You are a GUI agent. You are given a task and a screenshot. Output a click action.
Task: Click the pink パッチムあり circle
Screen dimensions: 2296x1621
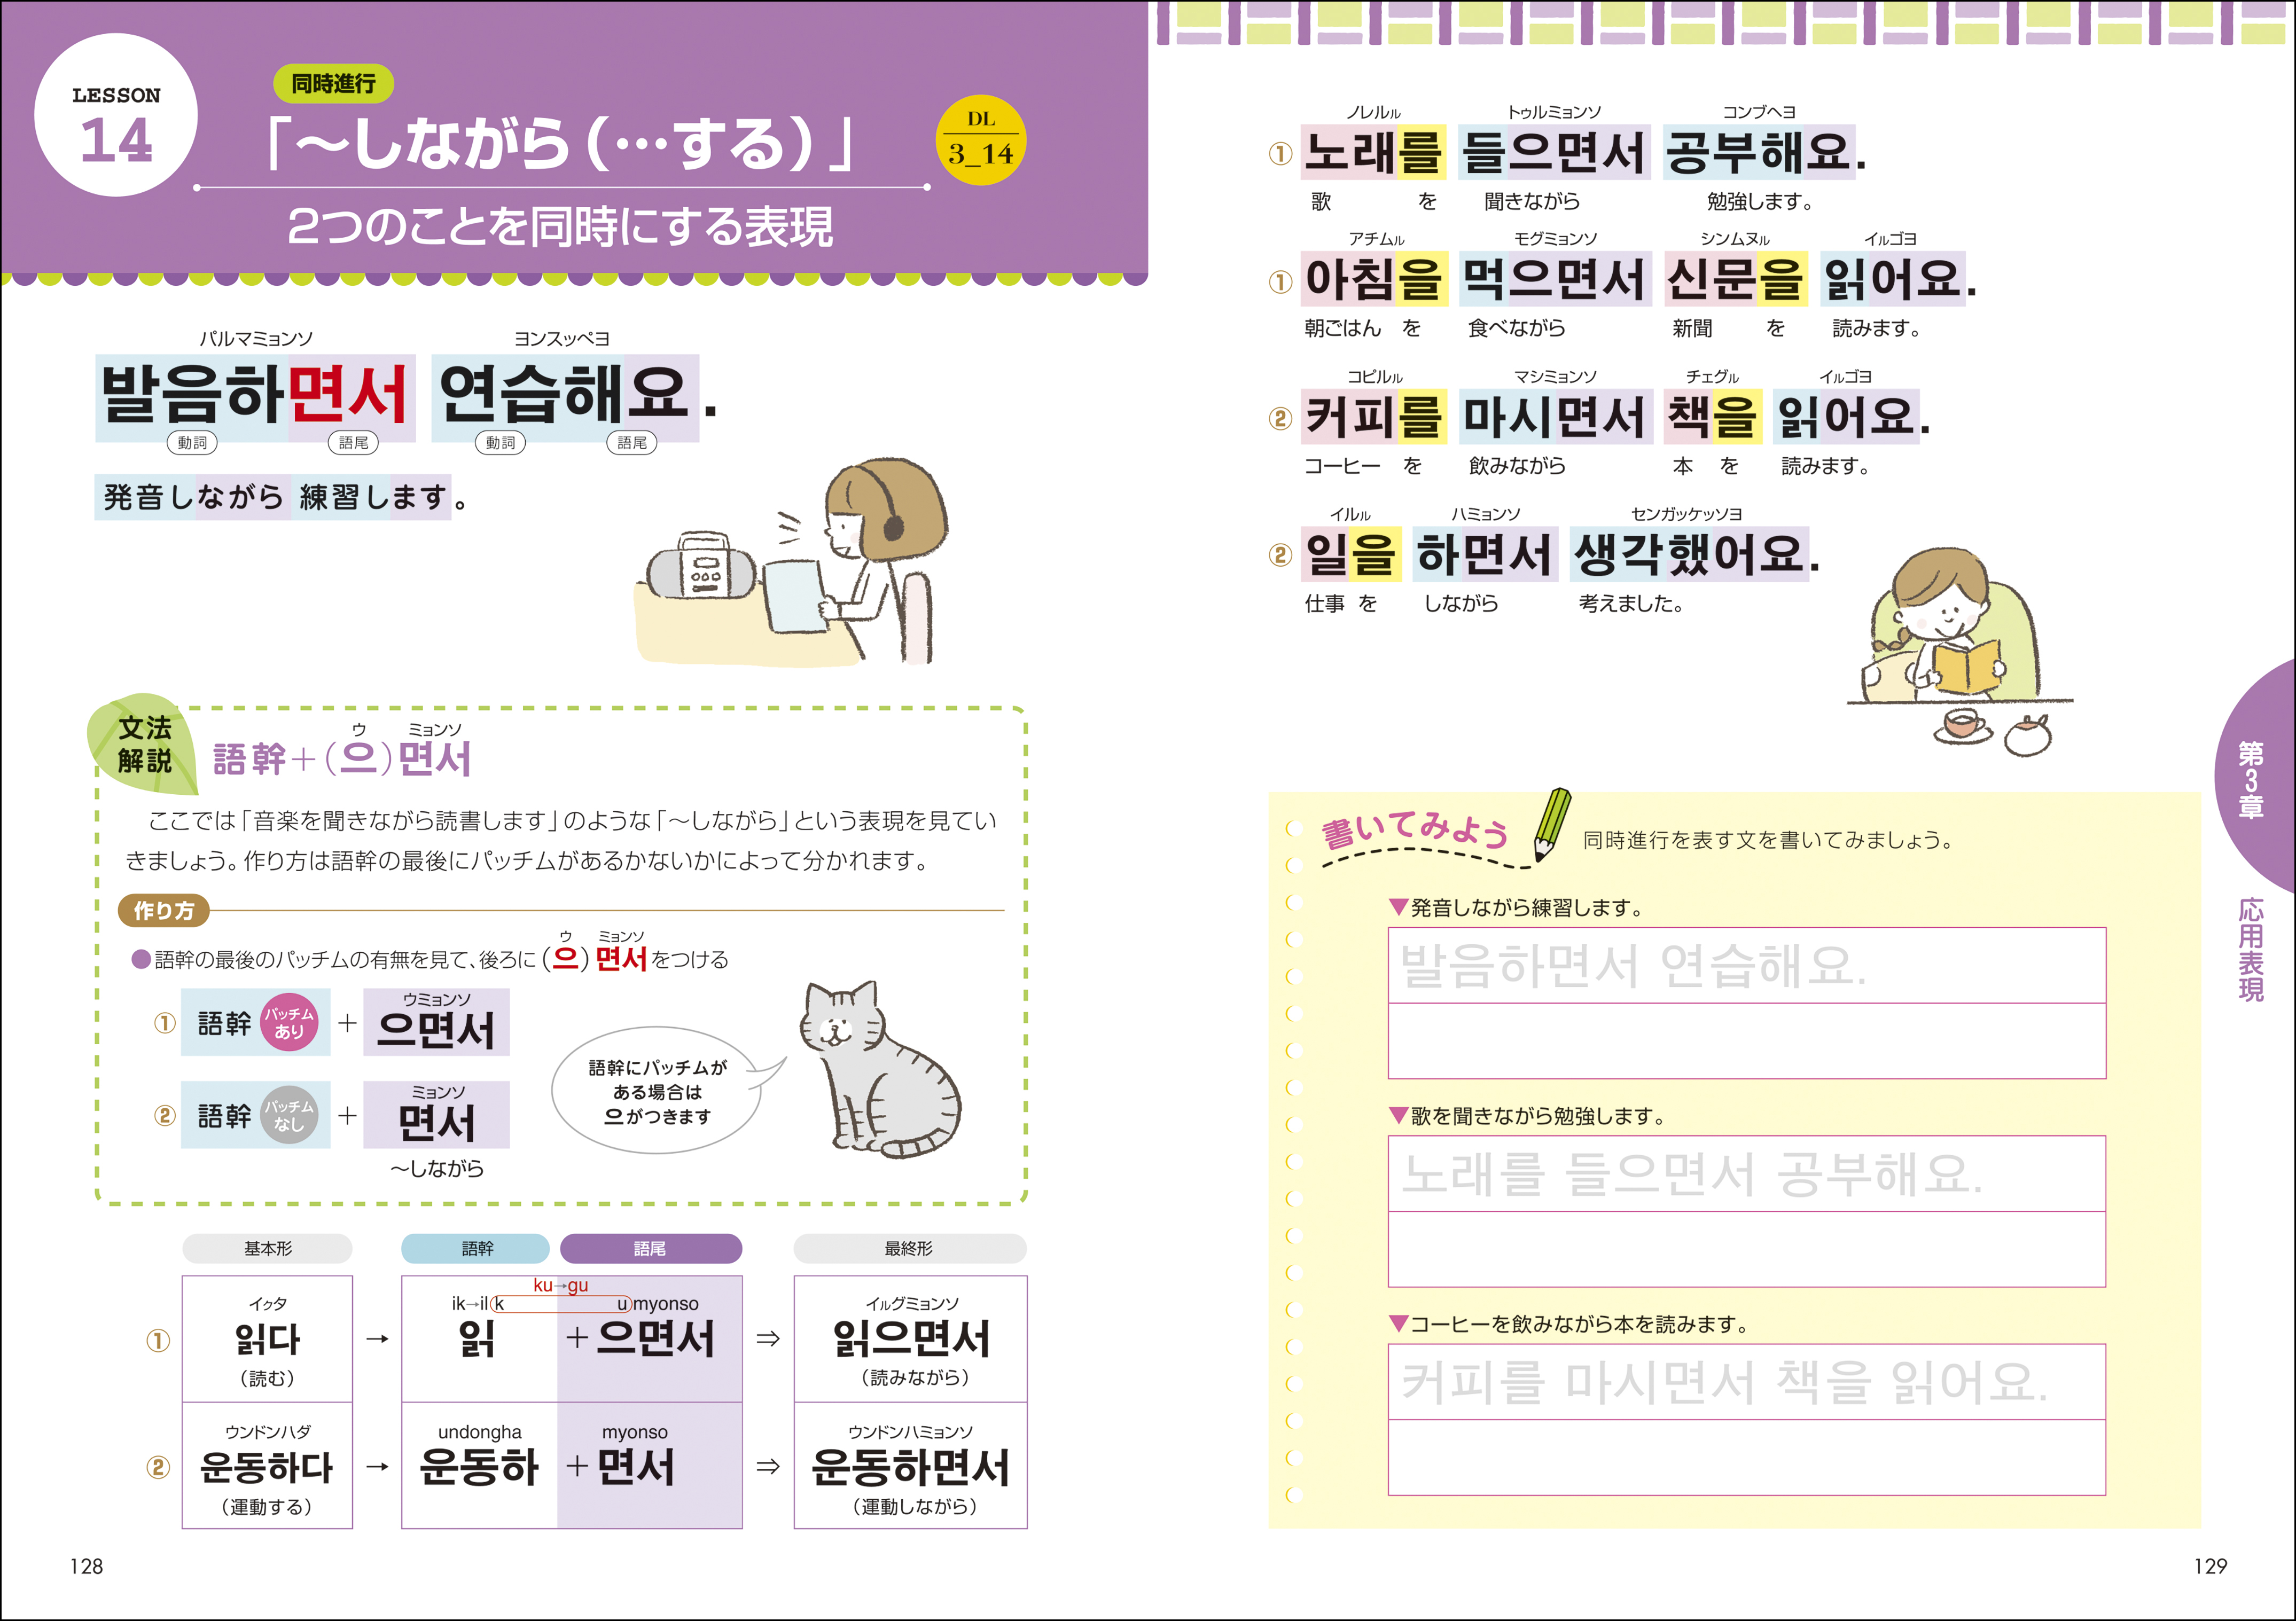[x=289, y=1023]
